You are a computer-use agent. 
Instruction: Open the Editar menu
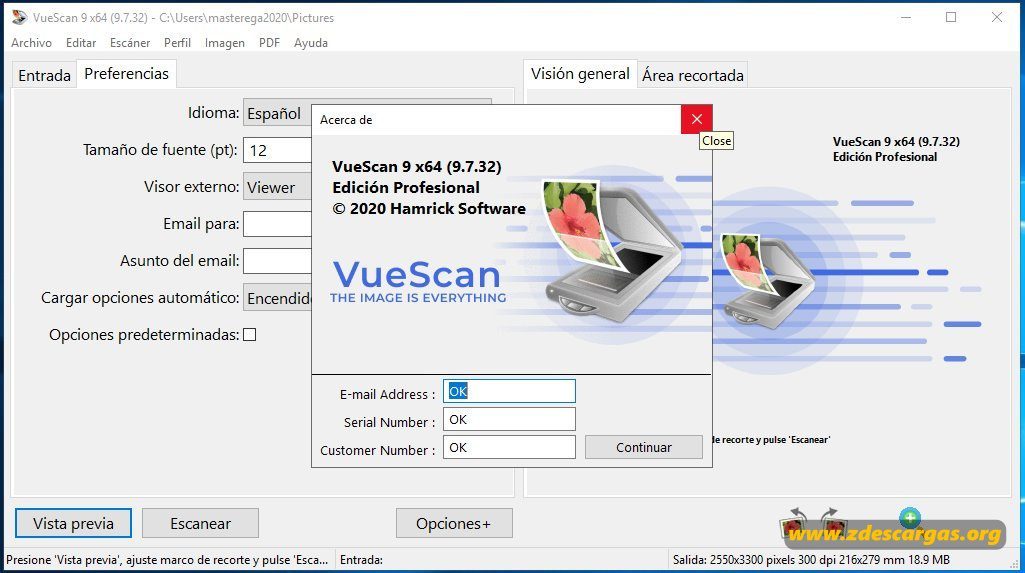click(x=81, y=42)
